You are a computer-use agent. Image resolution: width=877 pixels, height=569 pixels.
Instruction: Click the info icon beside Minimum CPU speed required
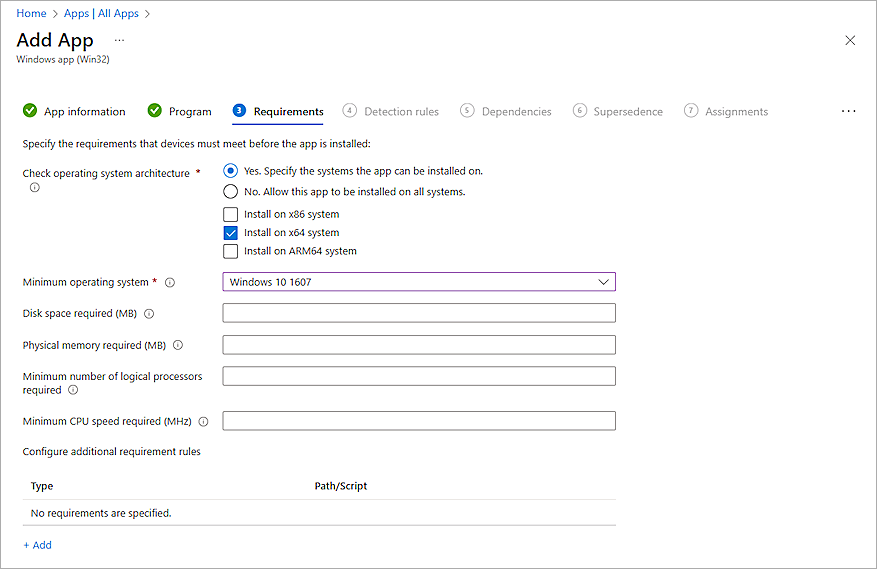204,422
